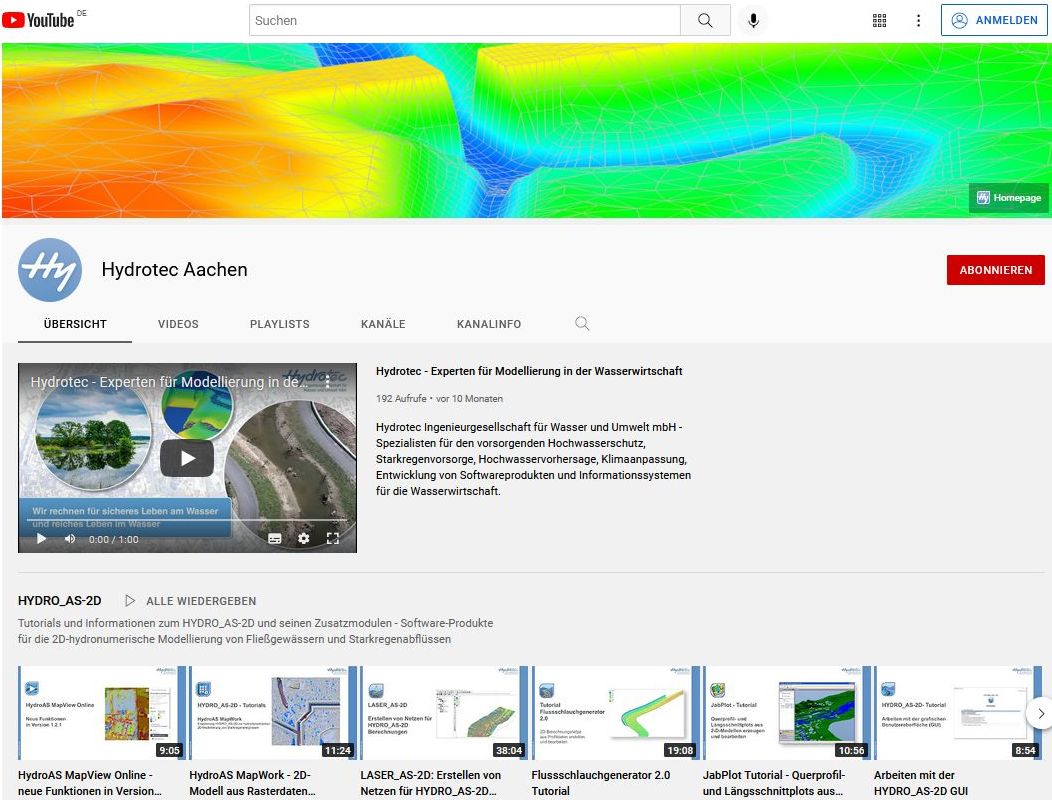Image resolution: width=1052 pixels, height=800 pixels.
Task: Open the three-dot settings menu
Action: [x=918, y=20]
